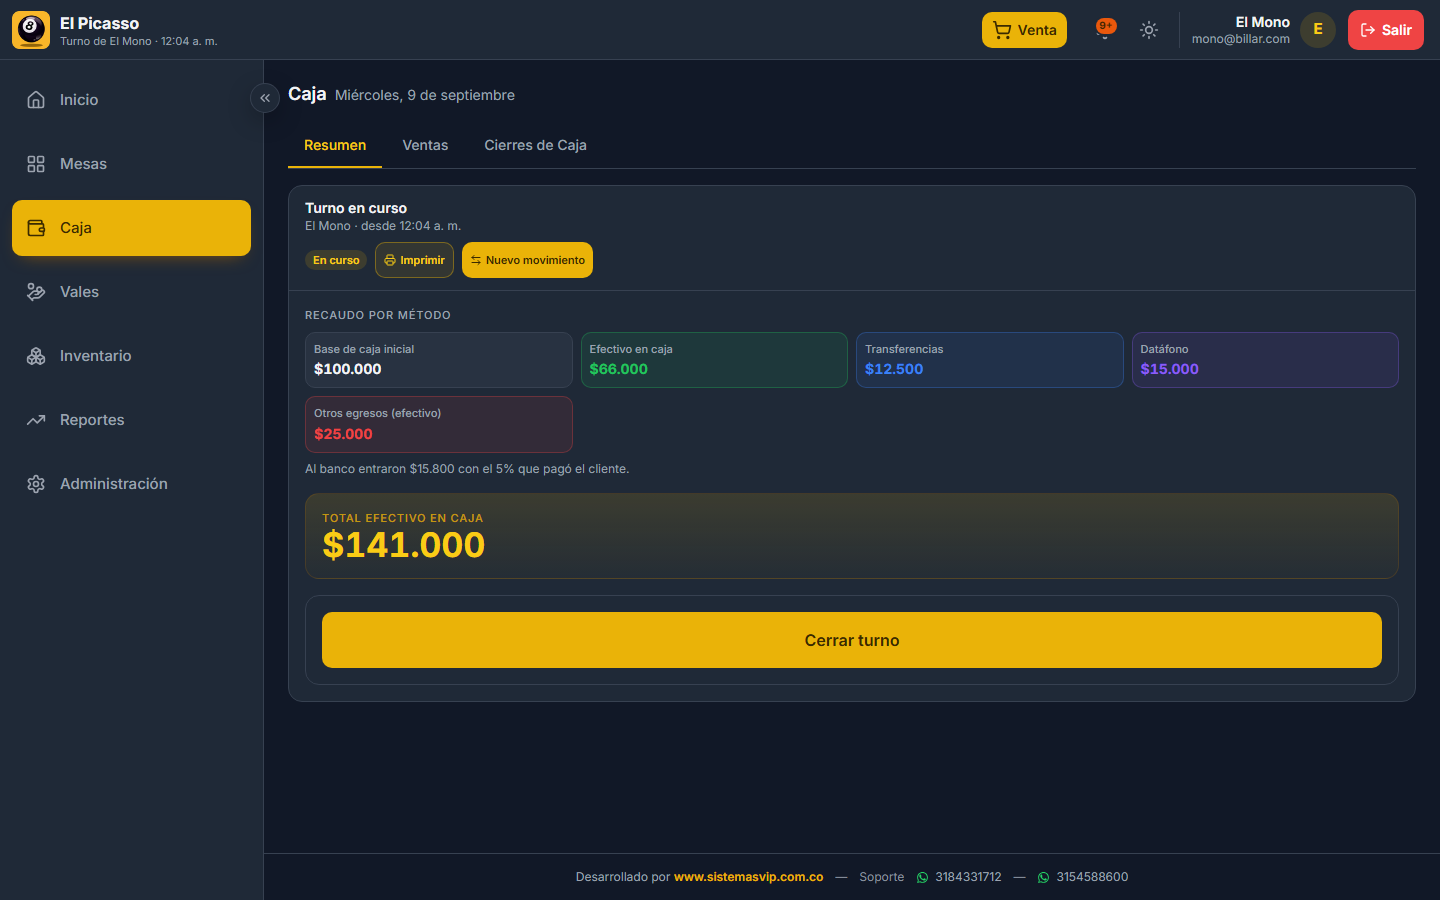Click the WhatsApp icon beside 3154588600
This screenshot has width=1440, height=900.
click(1043, 877)
